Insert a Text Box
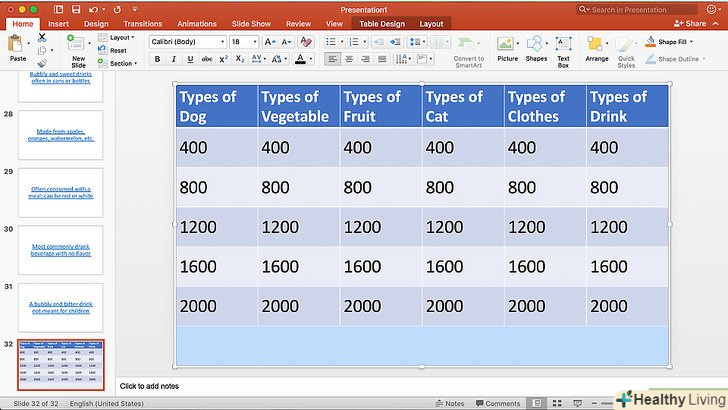This screenshot has height=410, width=728. click(563, 46)
